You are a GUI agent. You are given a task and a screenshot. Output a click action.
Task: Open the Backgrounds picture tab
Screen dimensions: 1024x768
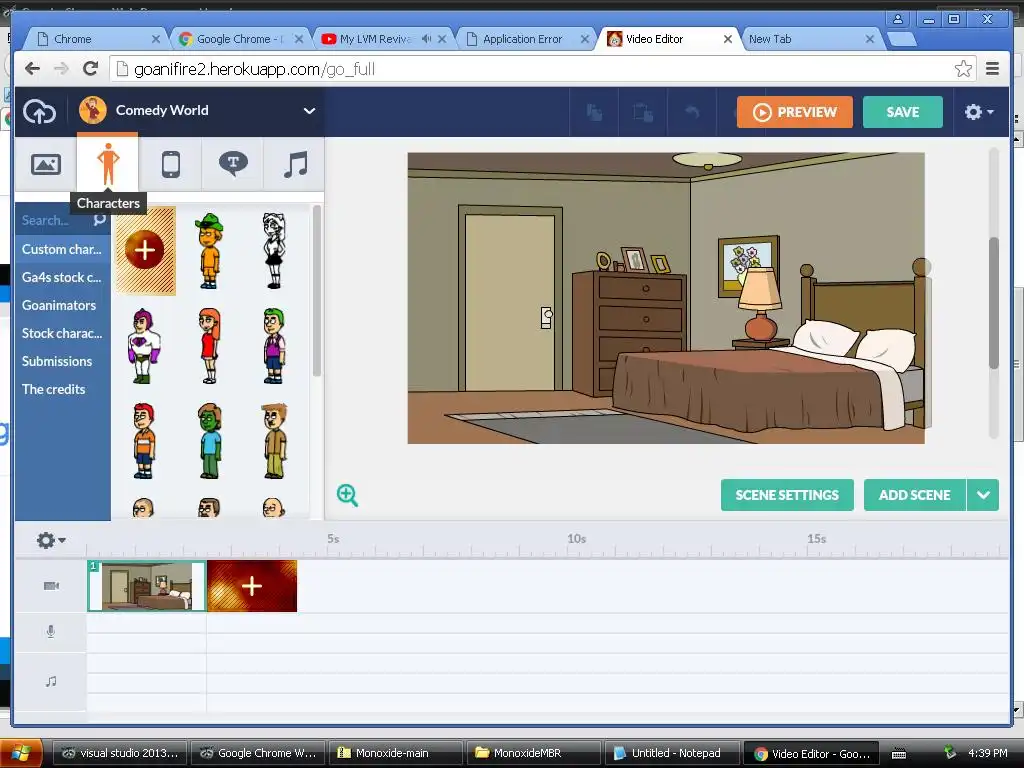pyautogui.click(x=46, y=164)
